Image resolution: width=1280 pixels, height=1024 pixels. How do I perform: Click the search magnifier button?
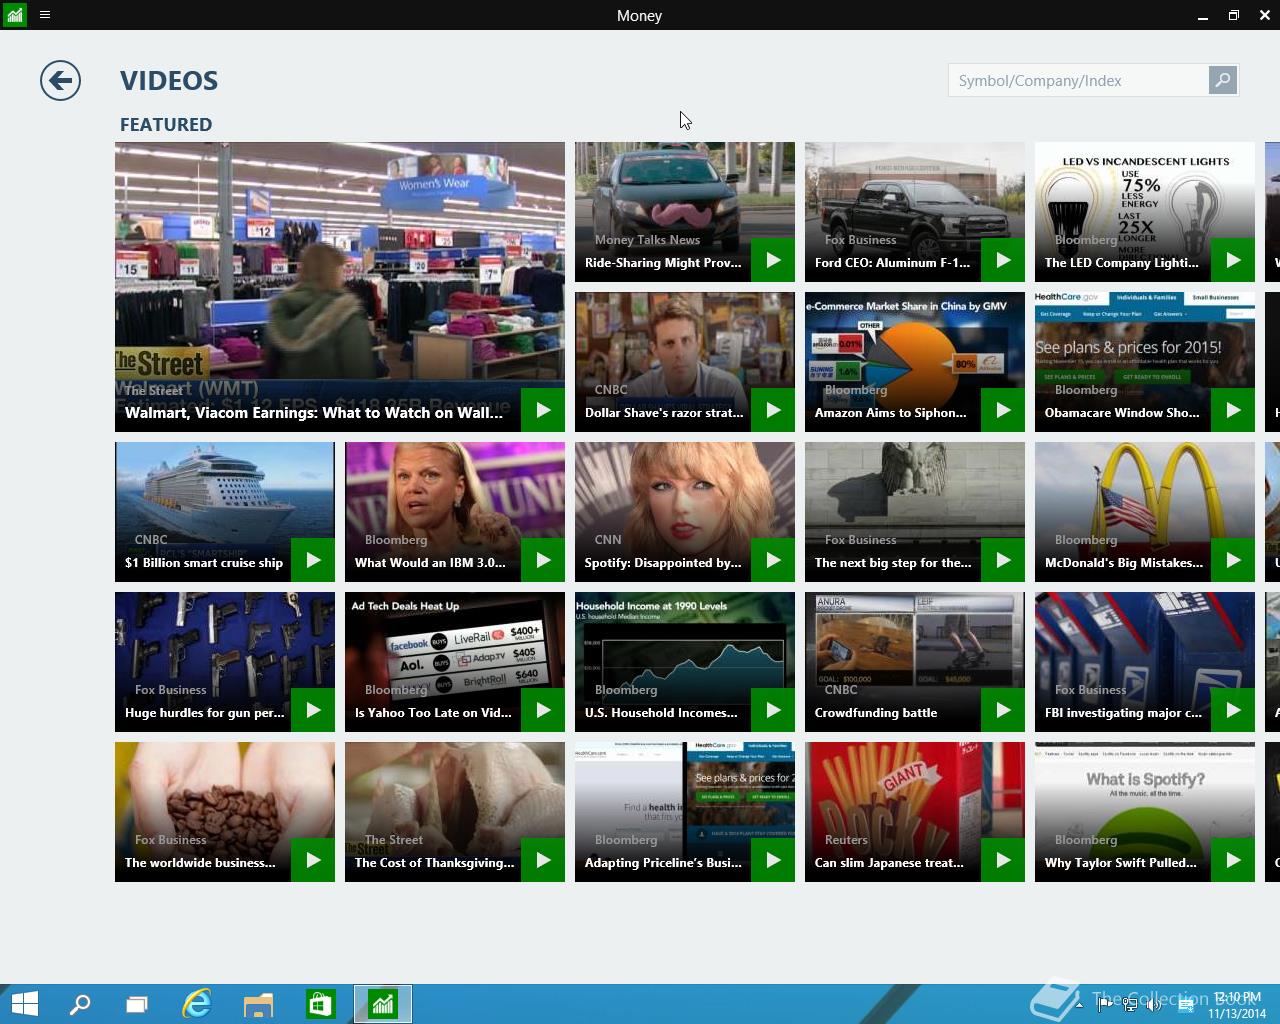pos(1222,80)
